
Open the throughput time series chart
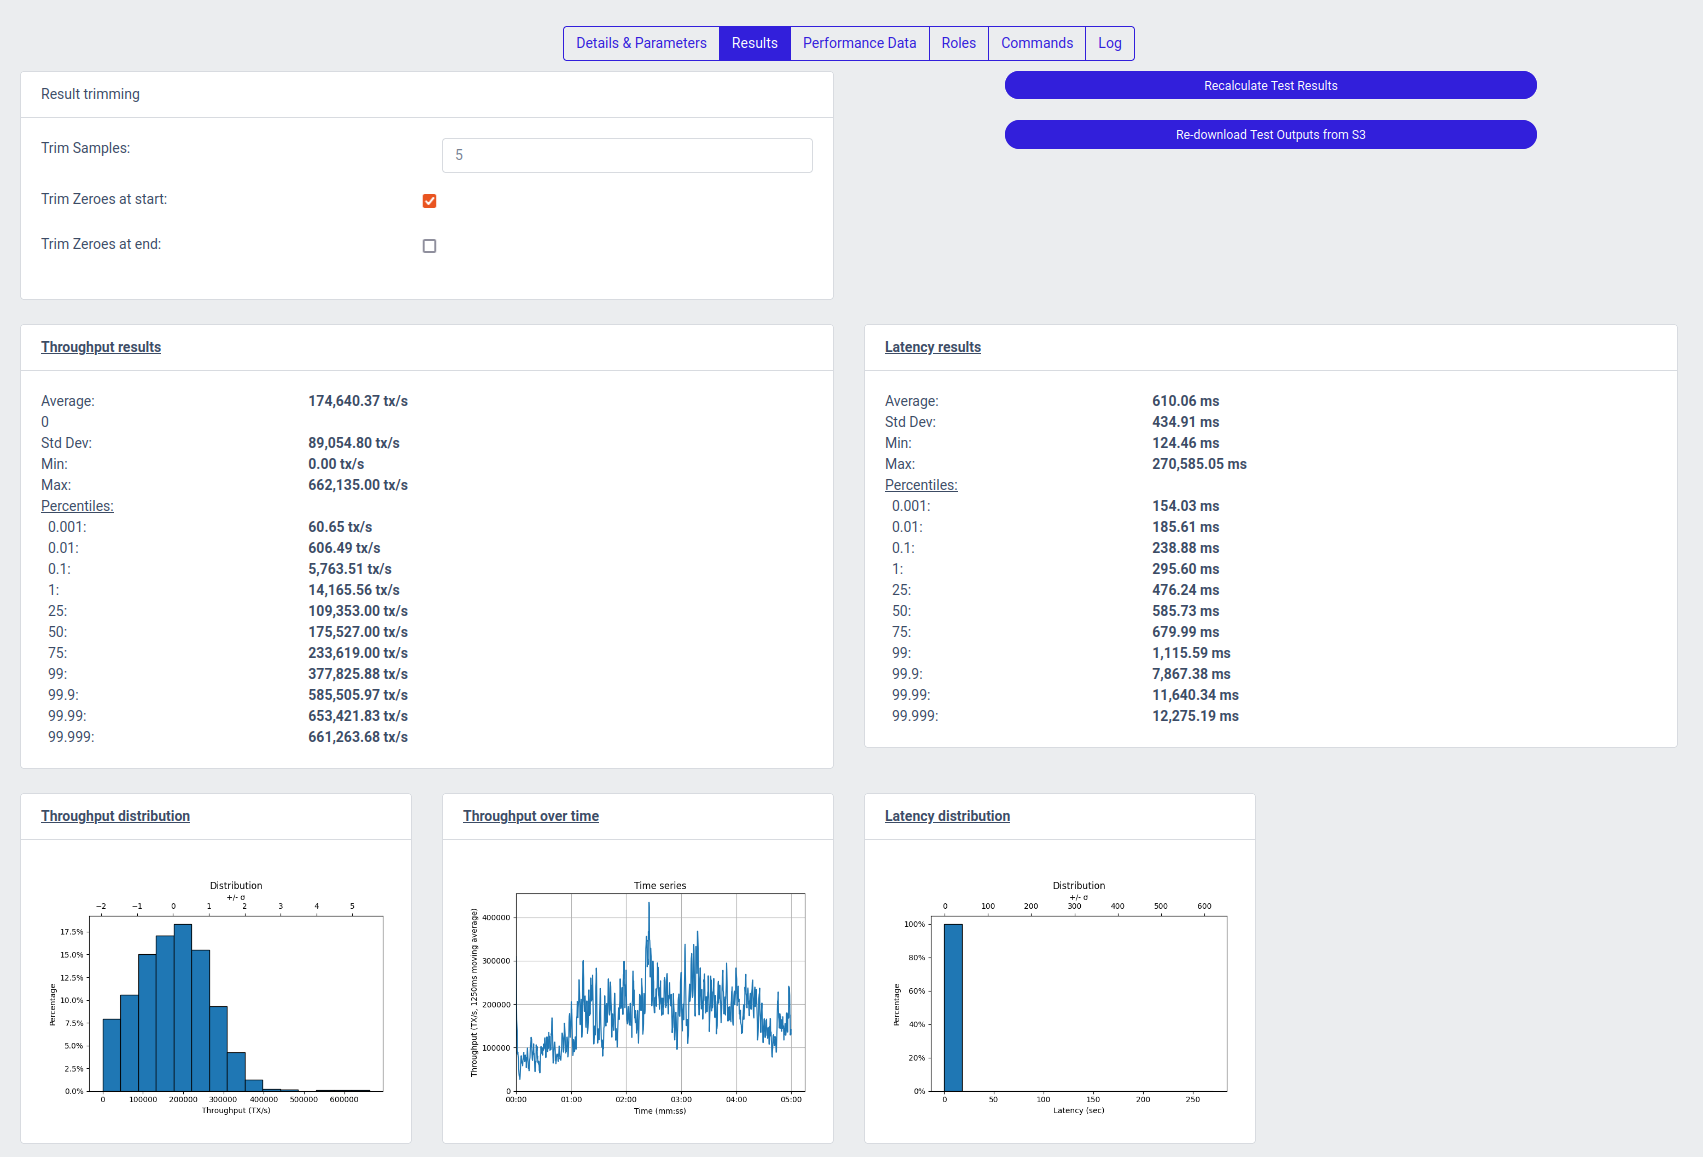coord(638,997)
